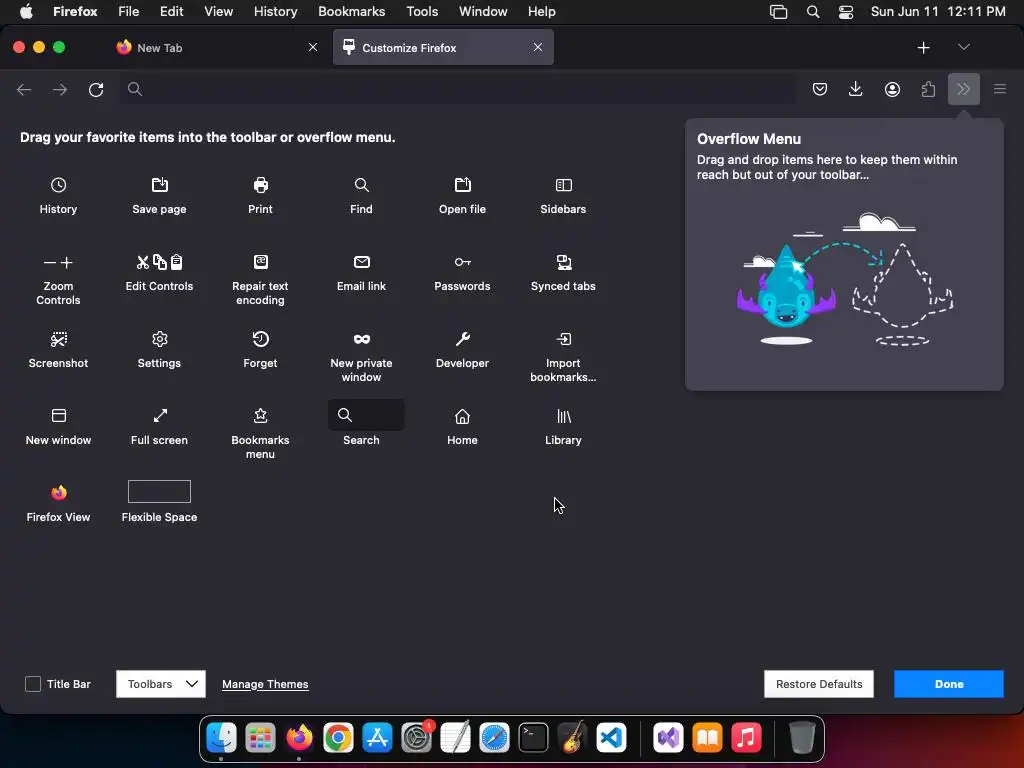Expand the list all tabs chevron
The image size is (1024, 768).
pyautogui.click(x=963, y=47)
